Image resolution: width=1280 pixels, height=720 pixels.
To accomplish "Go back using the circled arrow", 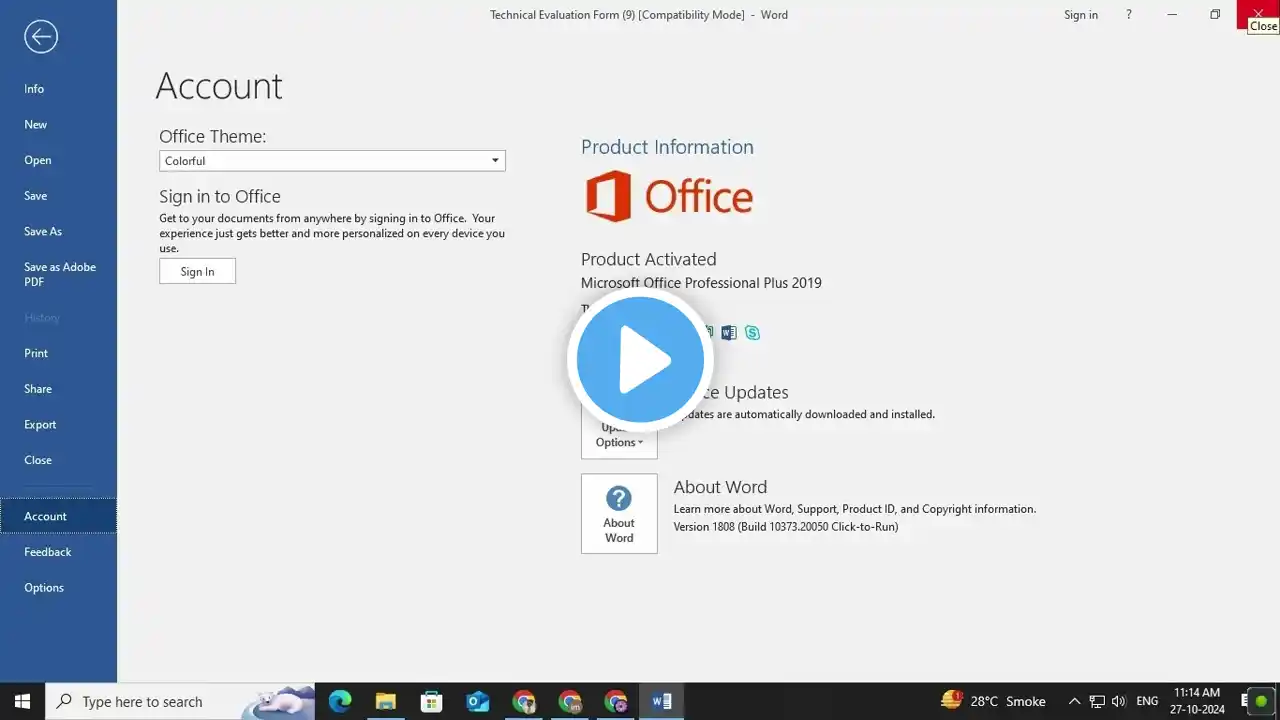I will click(x=41, y=37).
